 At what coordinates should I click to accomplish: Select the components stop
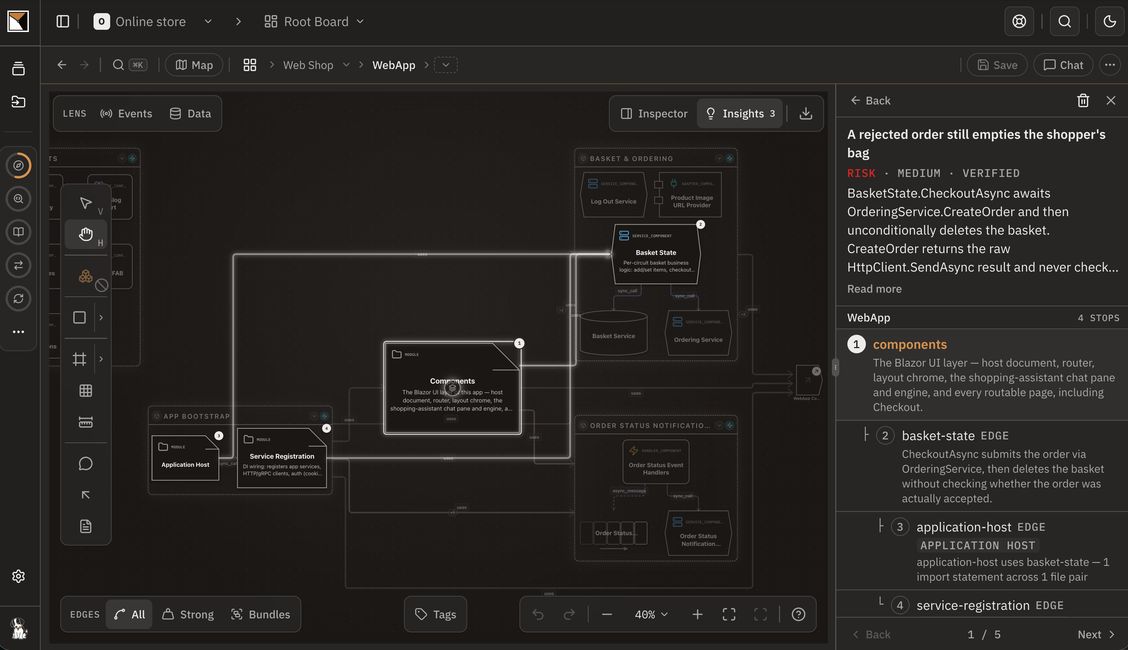[982, 375]
